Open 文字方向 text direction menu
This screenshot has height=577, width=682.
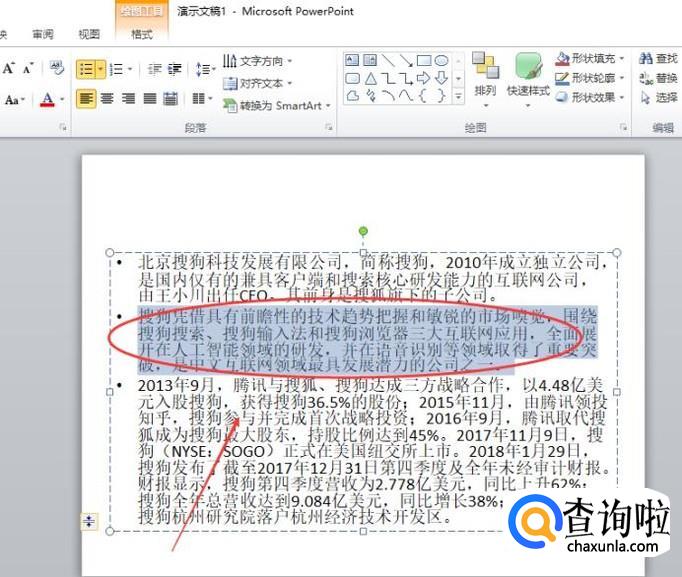click(257, 61)
